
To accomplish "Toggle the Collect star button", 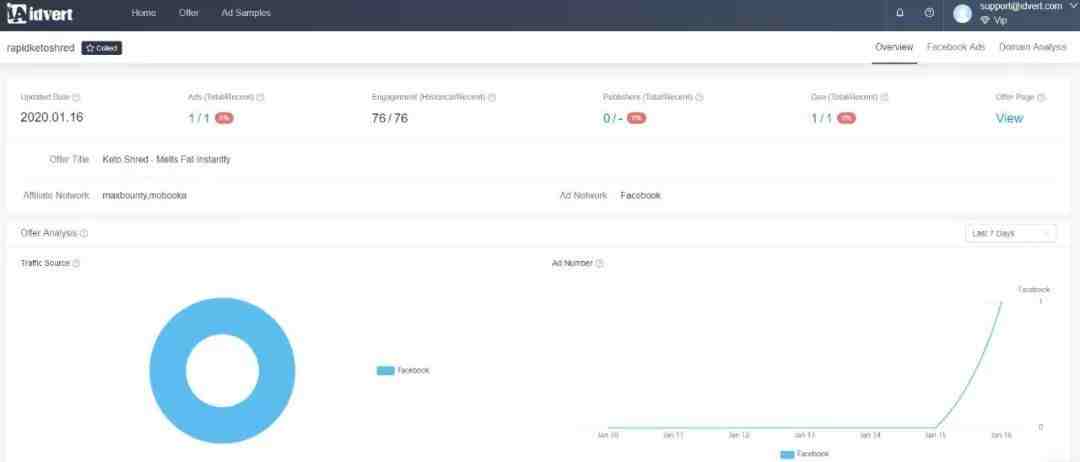I will click(x=102, y=48).
